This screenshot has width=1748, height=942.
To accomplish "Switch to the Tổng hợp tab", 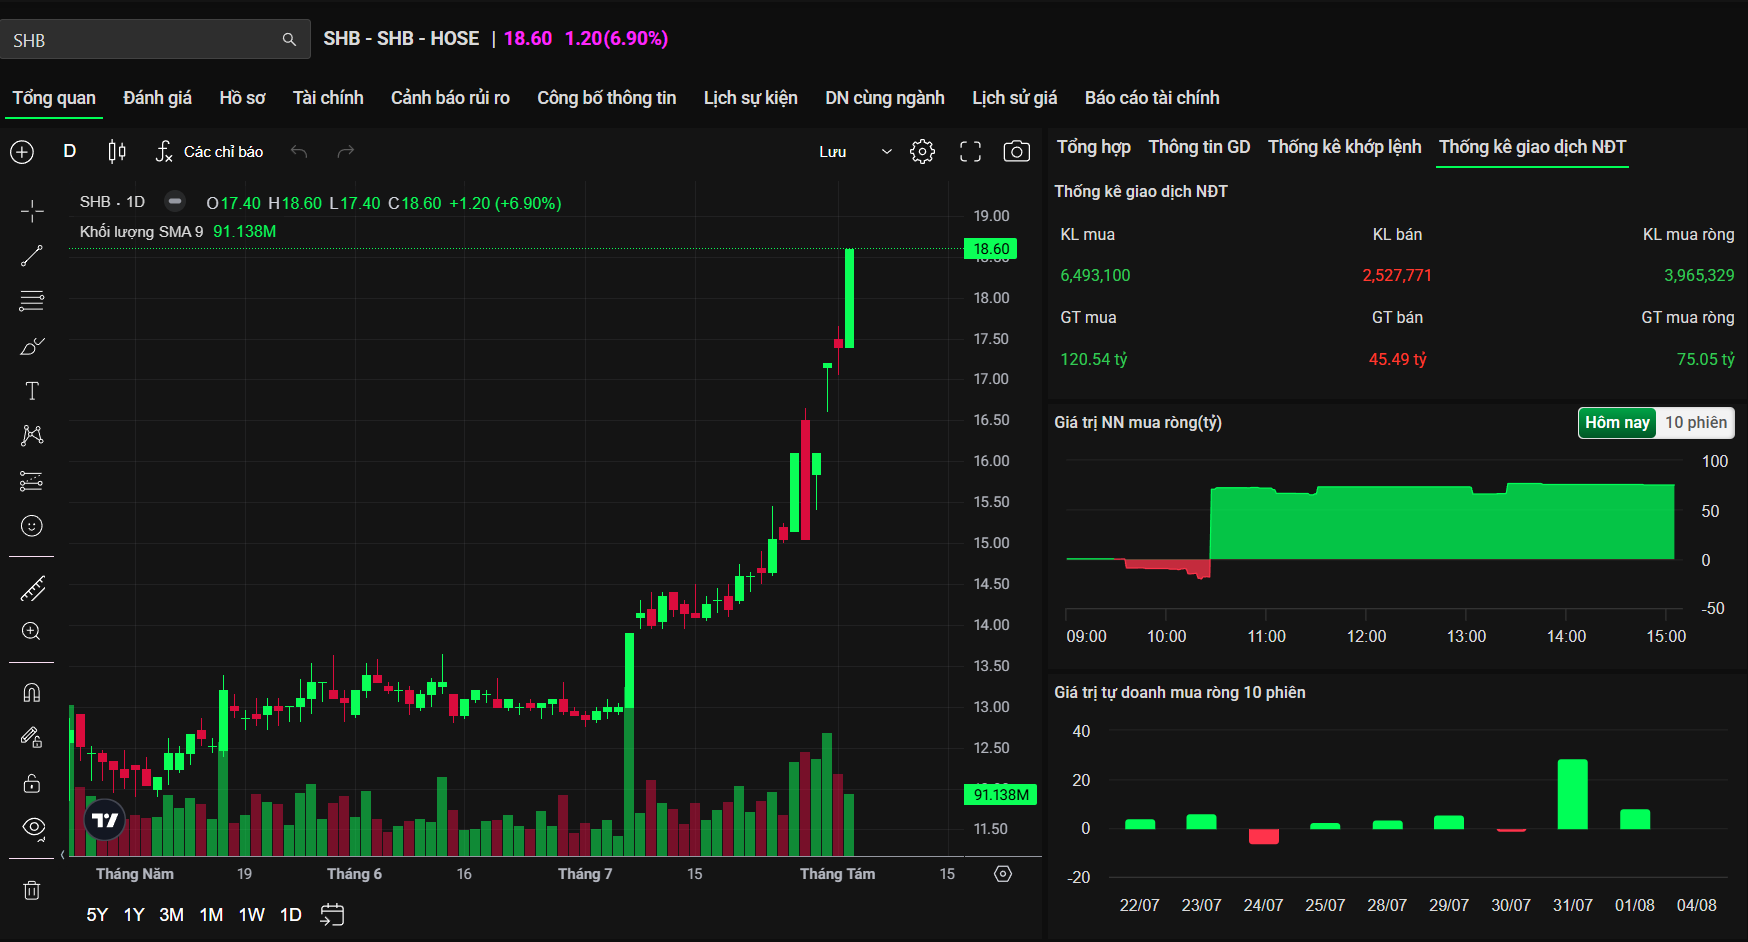I will click(x=1094, y=147).
